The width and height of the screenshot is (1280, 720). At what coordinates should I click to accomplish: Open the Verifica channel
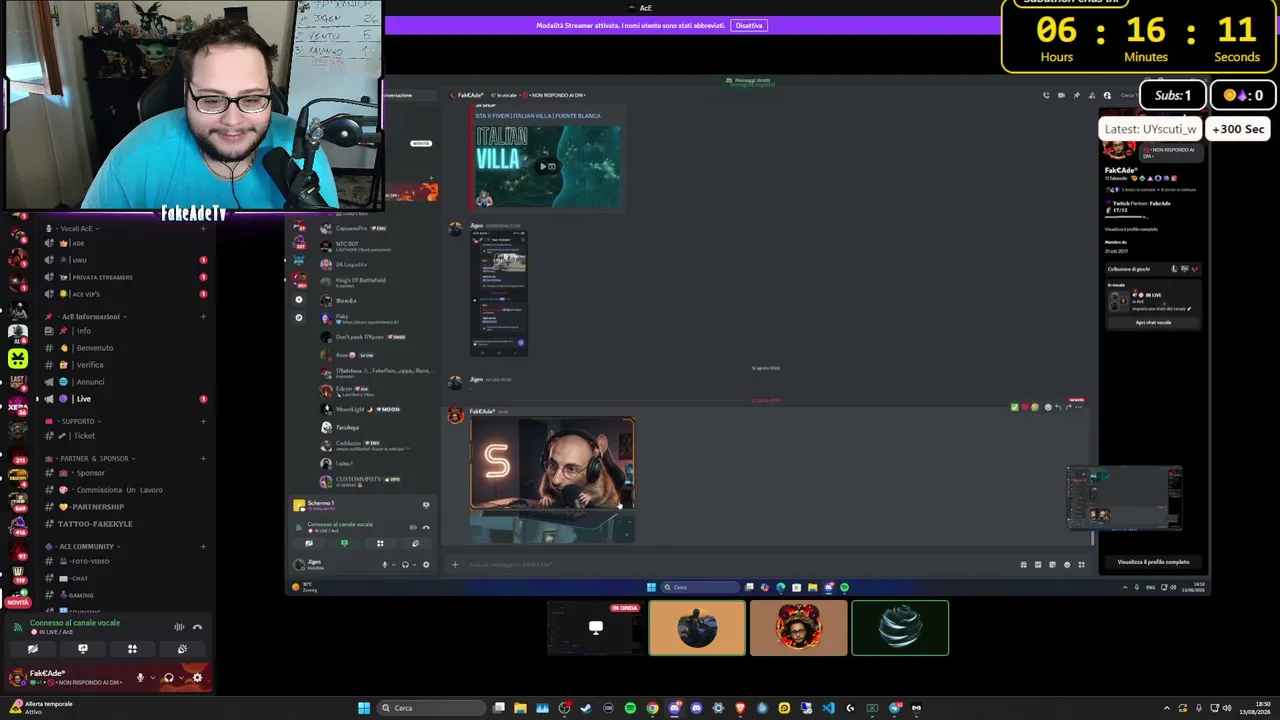coord(125,365)
